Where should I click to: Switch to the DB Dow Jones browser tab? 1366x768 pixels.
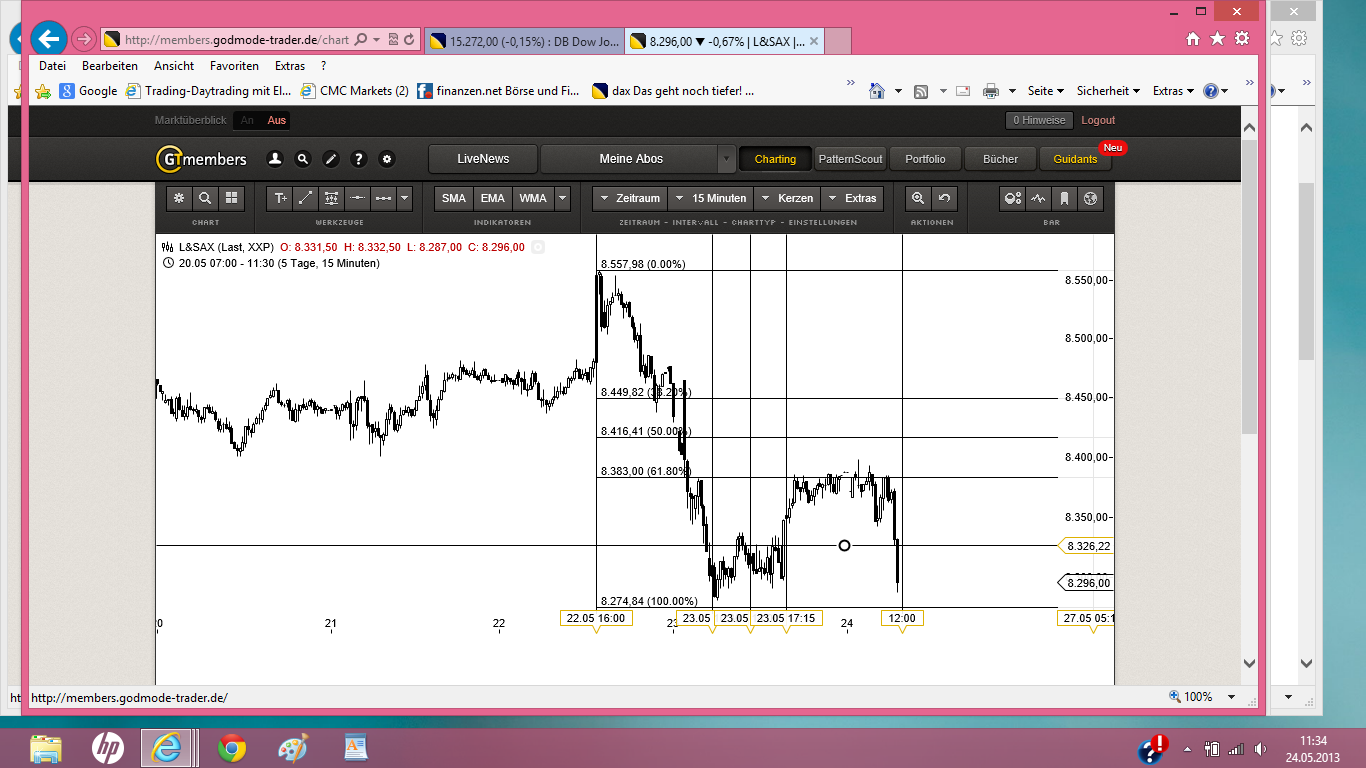[524, 41]
